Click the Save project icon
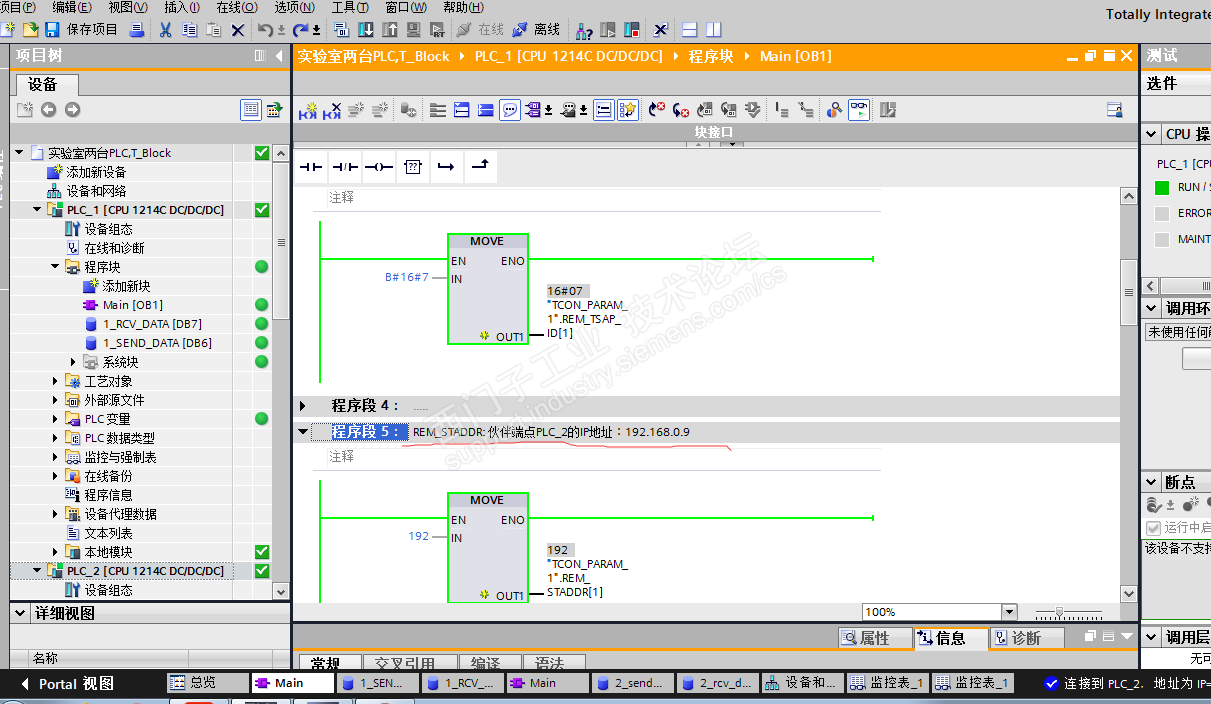The height and width of the screenshot is (704, 1211). pyautogui.click(x=51, y=30)
